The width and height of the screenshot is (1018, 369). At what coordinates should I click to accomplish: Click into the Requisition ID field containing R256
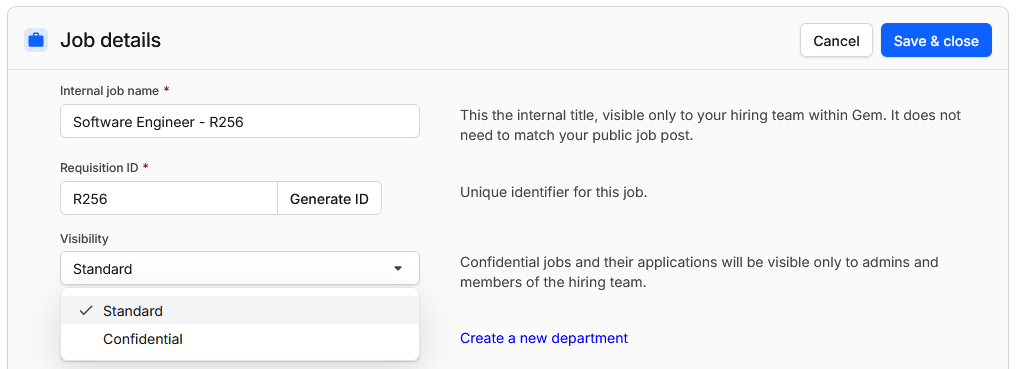(169, 199)
